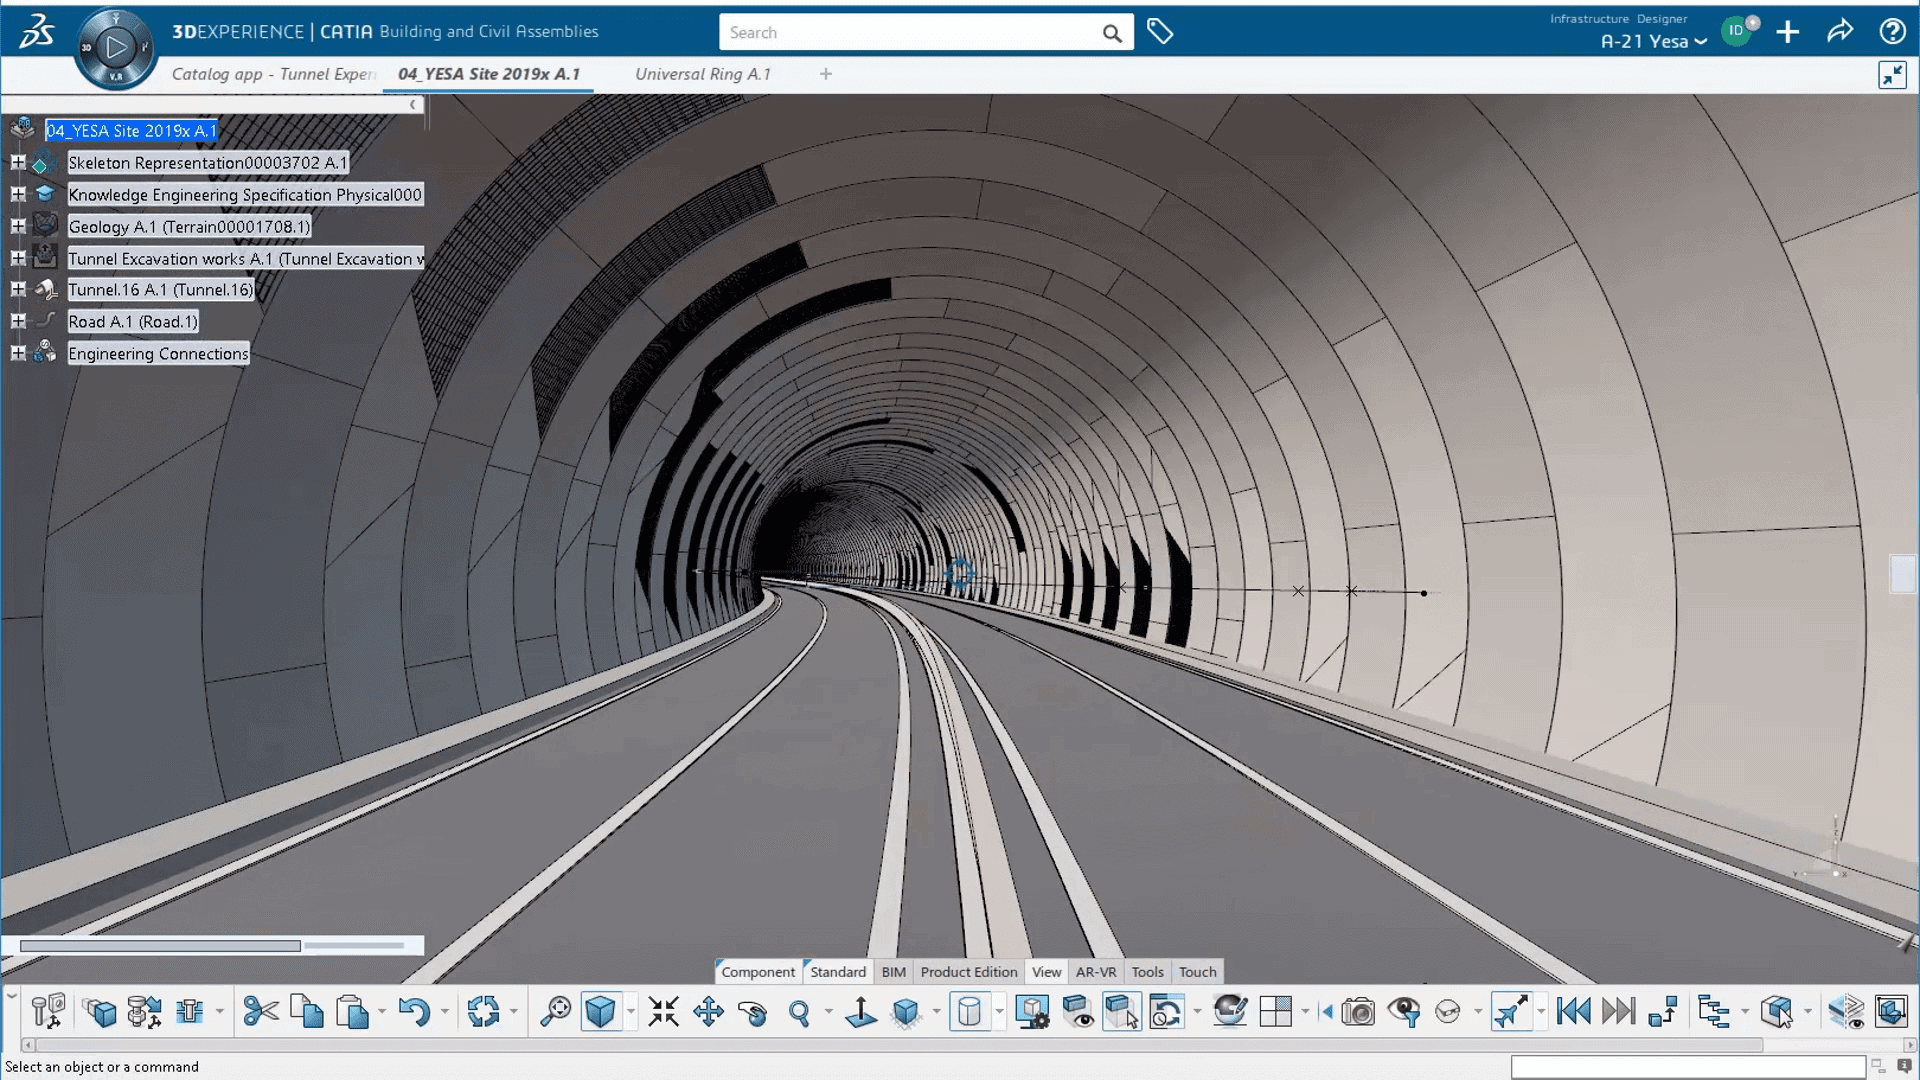This screenshot has height=1080, width=1920.
Task: Click the Normal View icon
Action: [x=860, y=1012]
